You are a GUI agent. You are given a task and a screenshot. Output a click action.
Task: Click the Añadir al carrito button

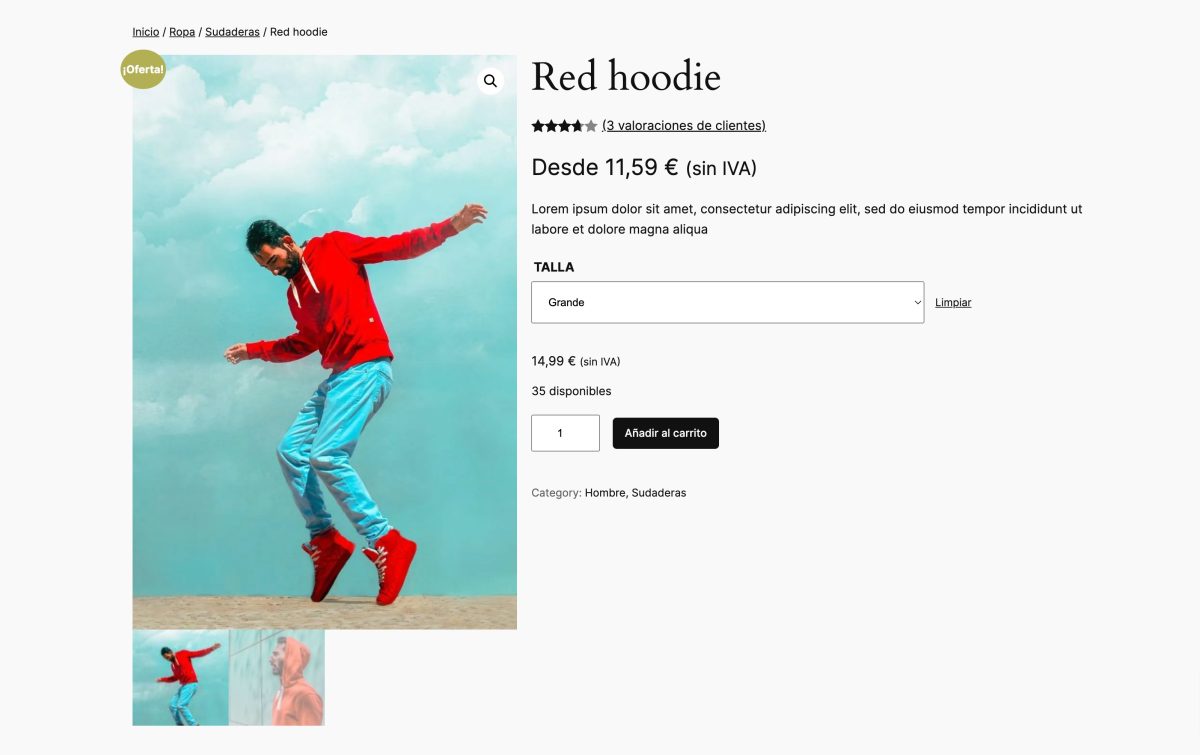(665, 433)
